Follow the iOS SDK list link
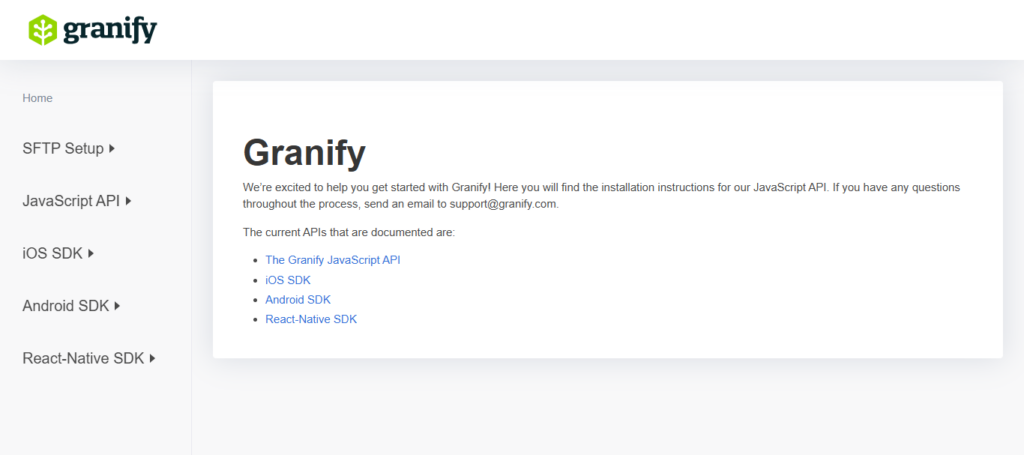 pyautogui.click(x=288, y=280)
